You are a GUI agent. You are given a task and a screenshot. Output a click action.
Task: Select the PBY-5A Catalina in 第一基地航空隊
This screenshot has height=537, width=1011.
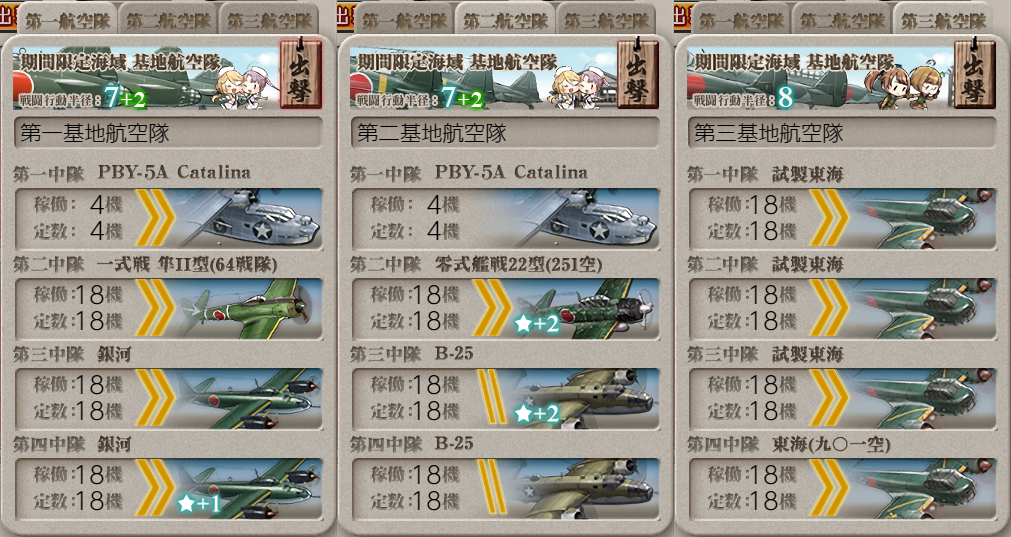tap(168, 218)
